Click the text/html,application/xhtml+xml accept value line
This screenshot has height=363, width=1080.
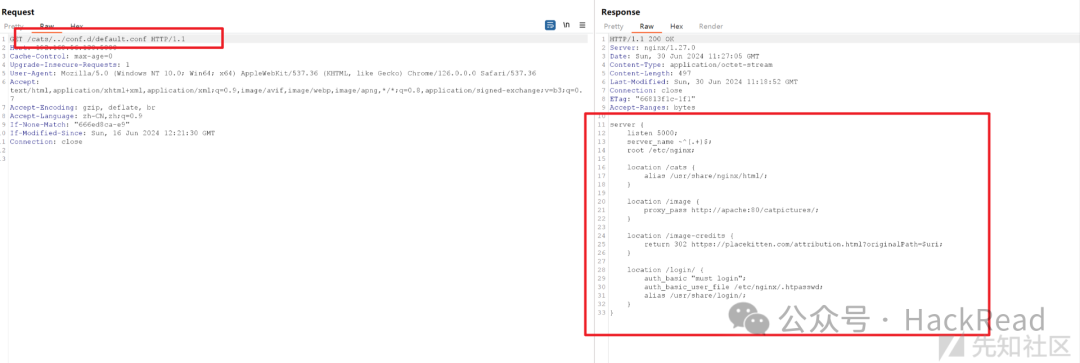296,90
